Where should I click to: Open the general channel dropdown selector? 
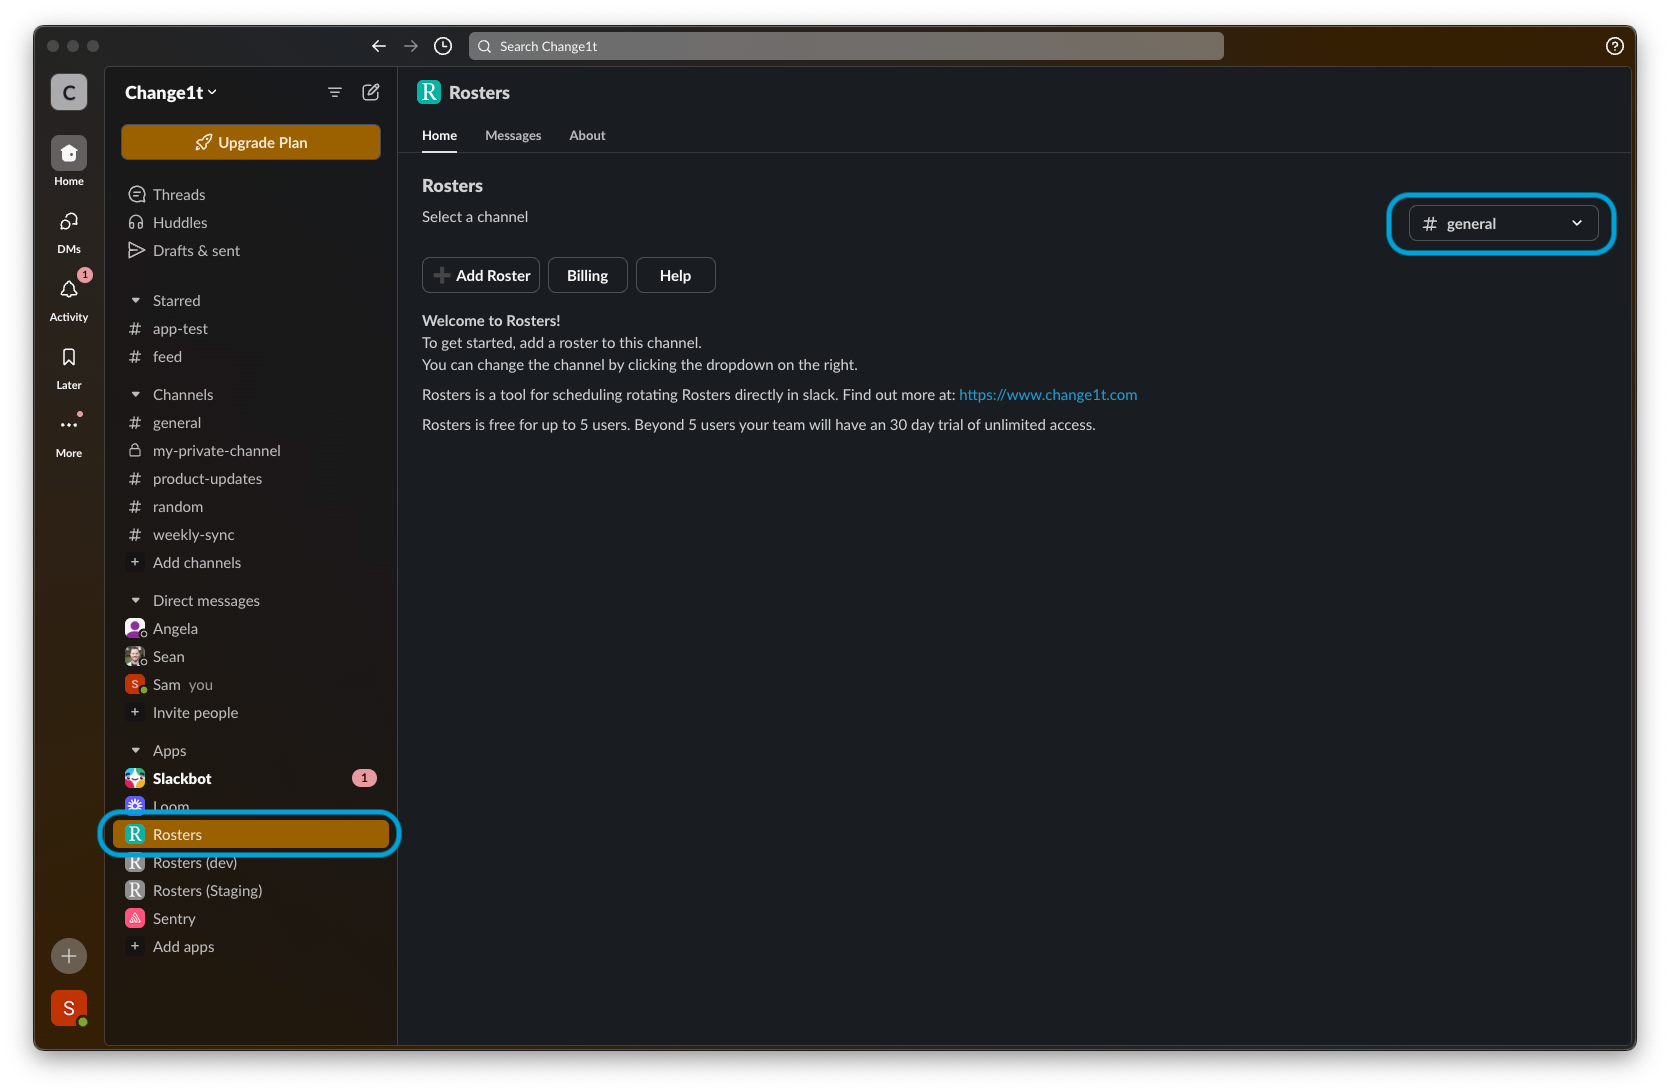1503,223
